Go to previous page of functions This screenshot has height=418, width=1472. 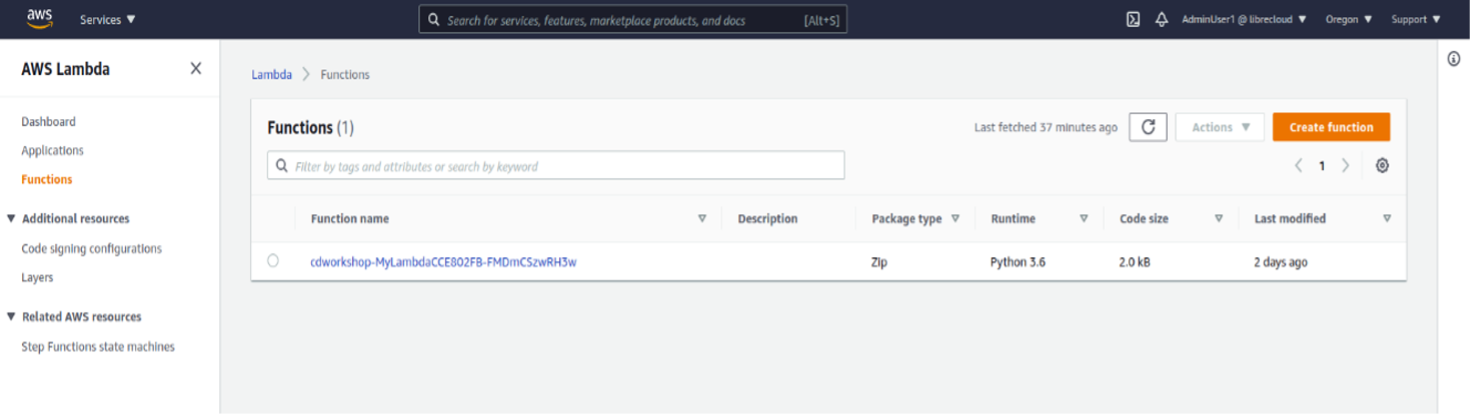click(1298, 166)
